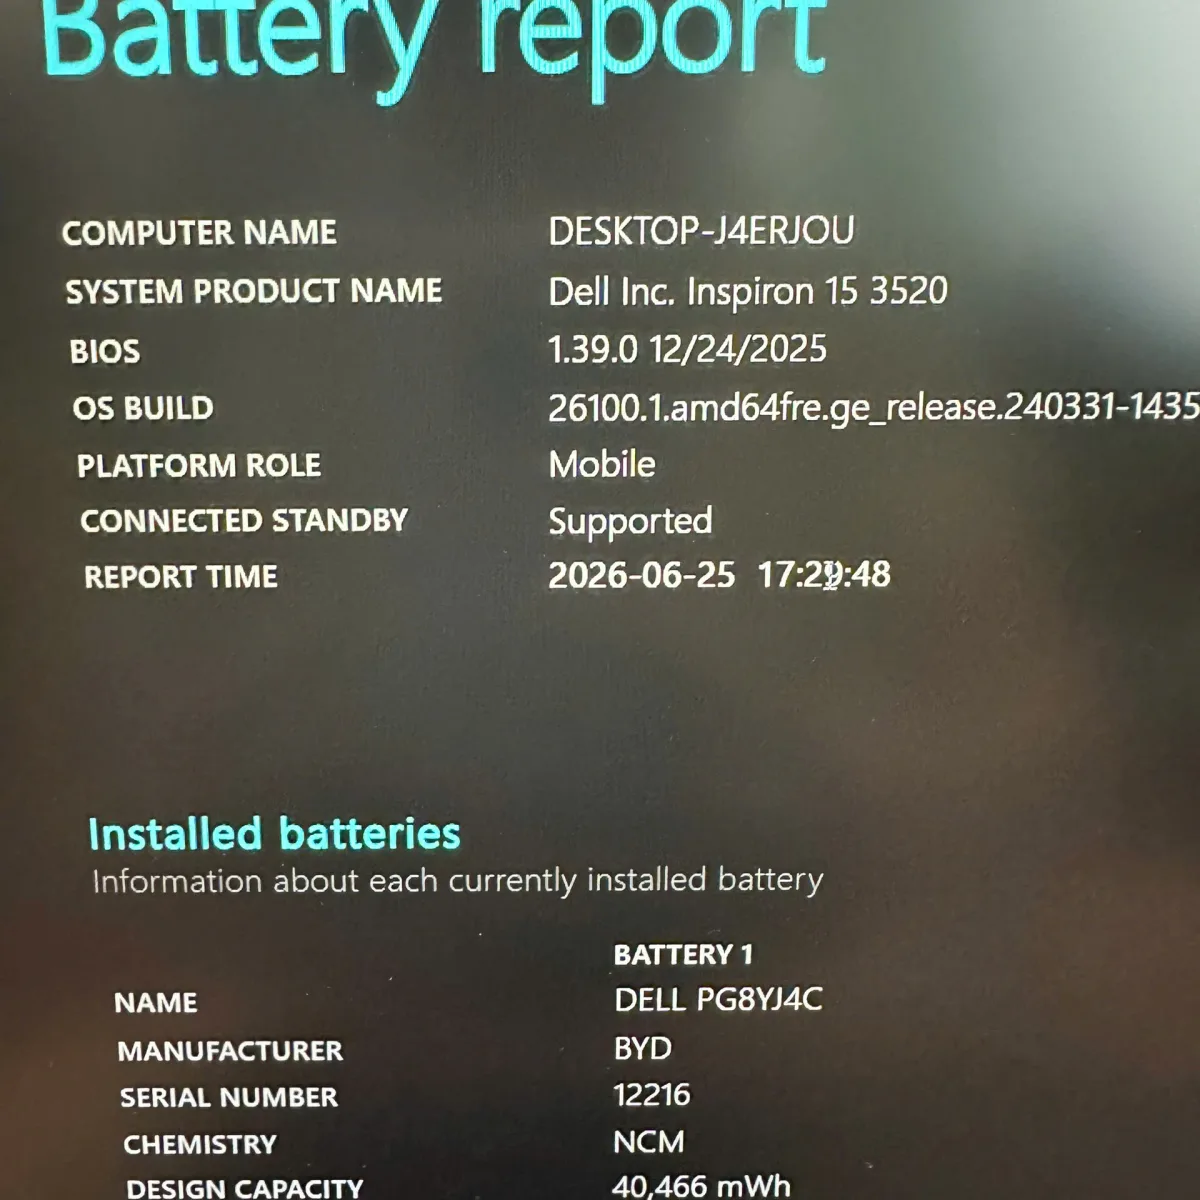Click the Battery report heading
The width and height of the screenshot is (1200, 1200).
[435, 40]
